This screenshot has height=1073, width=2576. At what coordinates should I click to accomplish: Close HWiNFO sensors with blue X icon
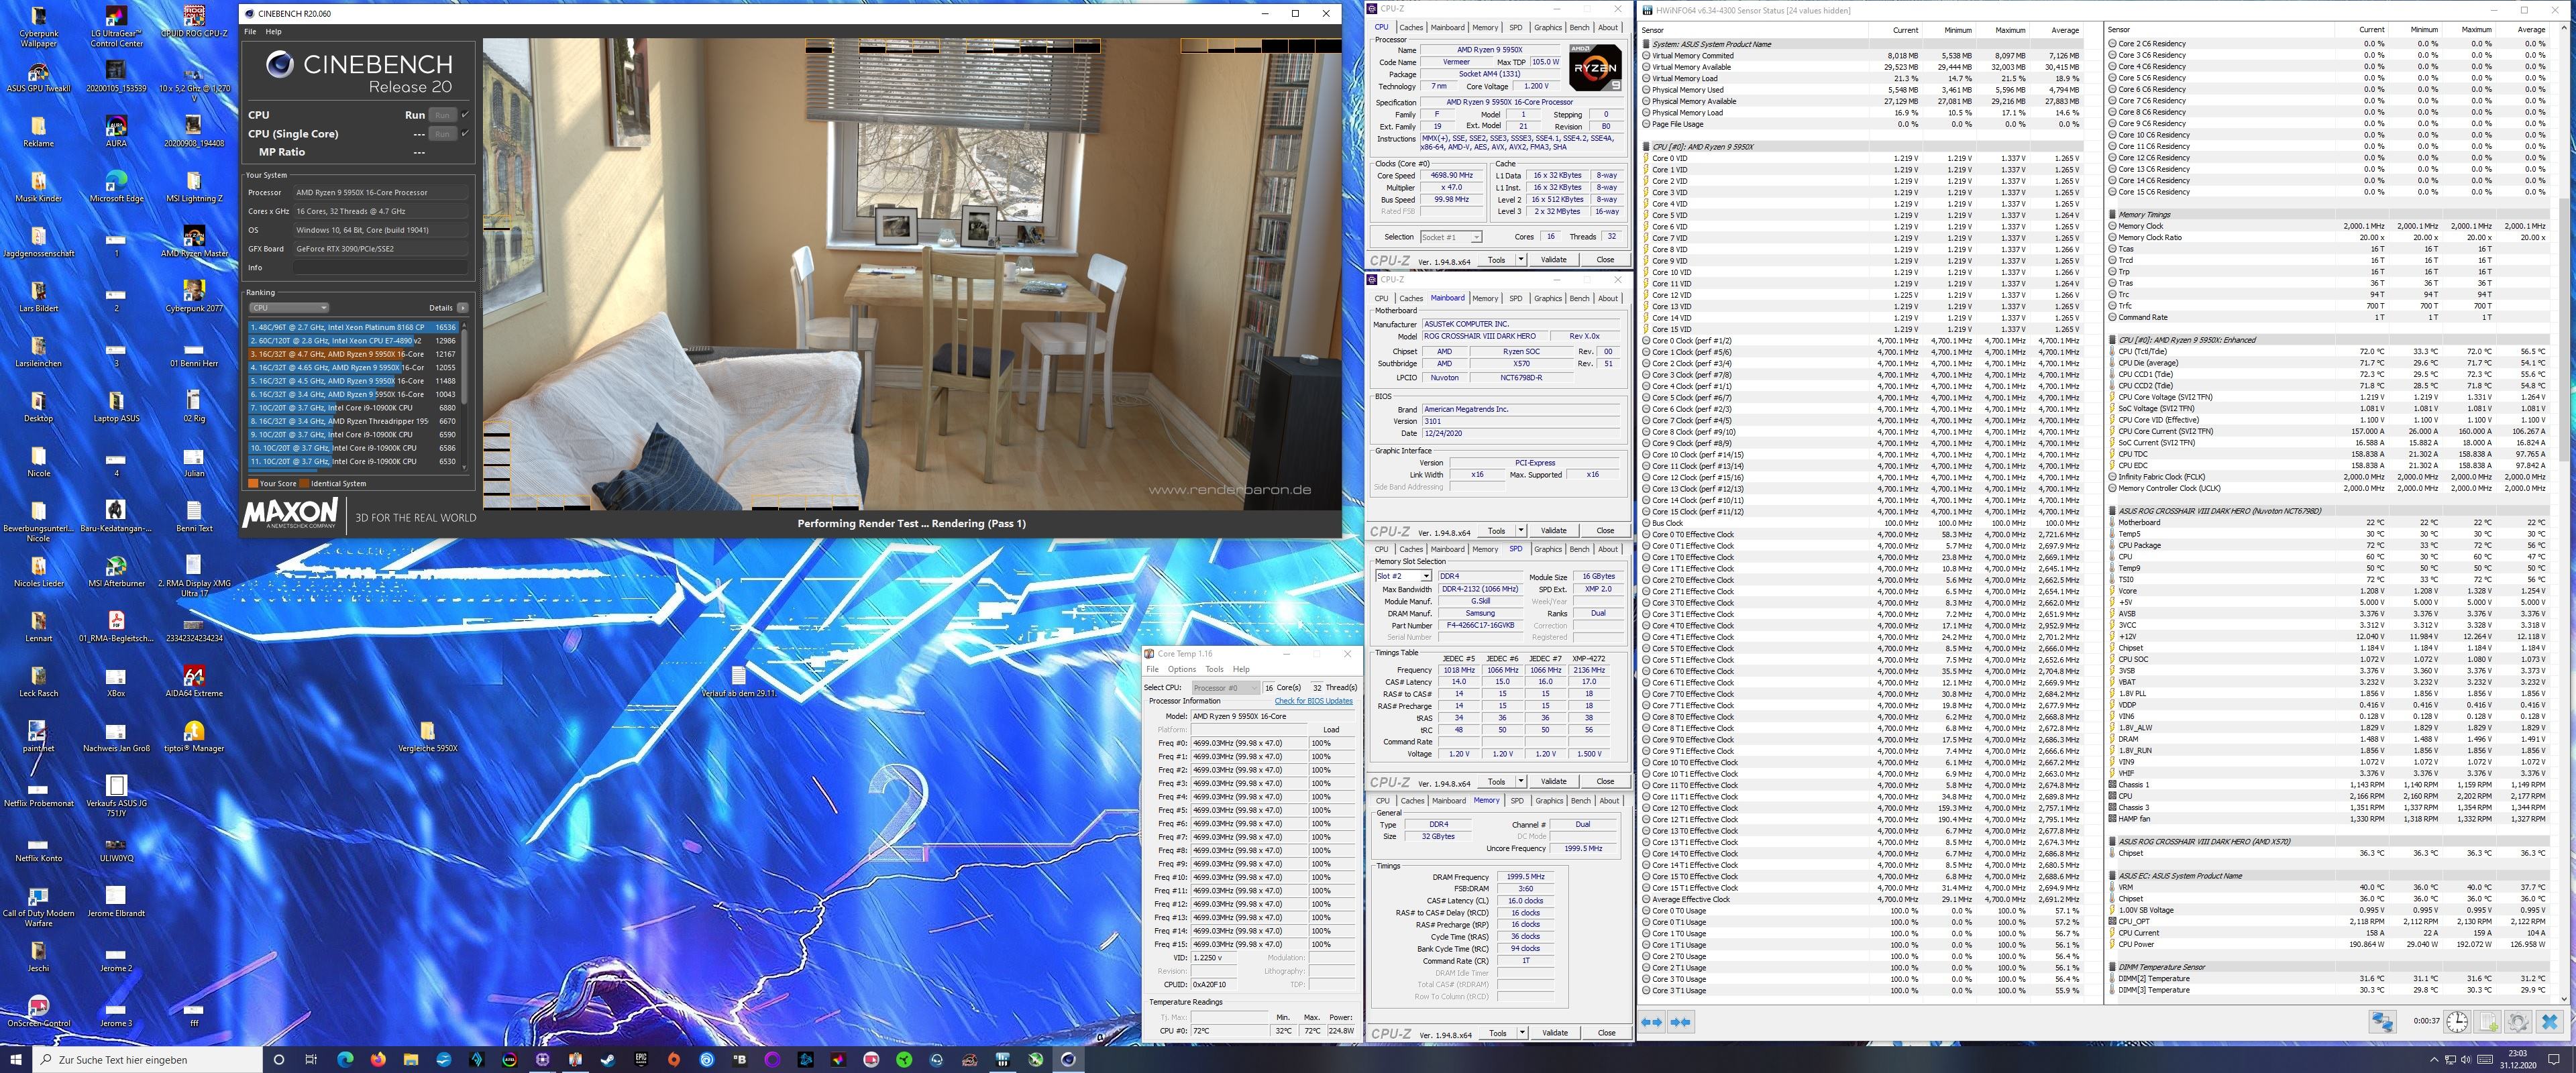click(2549, 1022)
